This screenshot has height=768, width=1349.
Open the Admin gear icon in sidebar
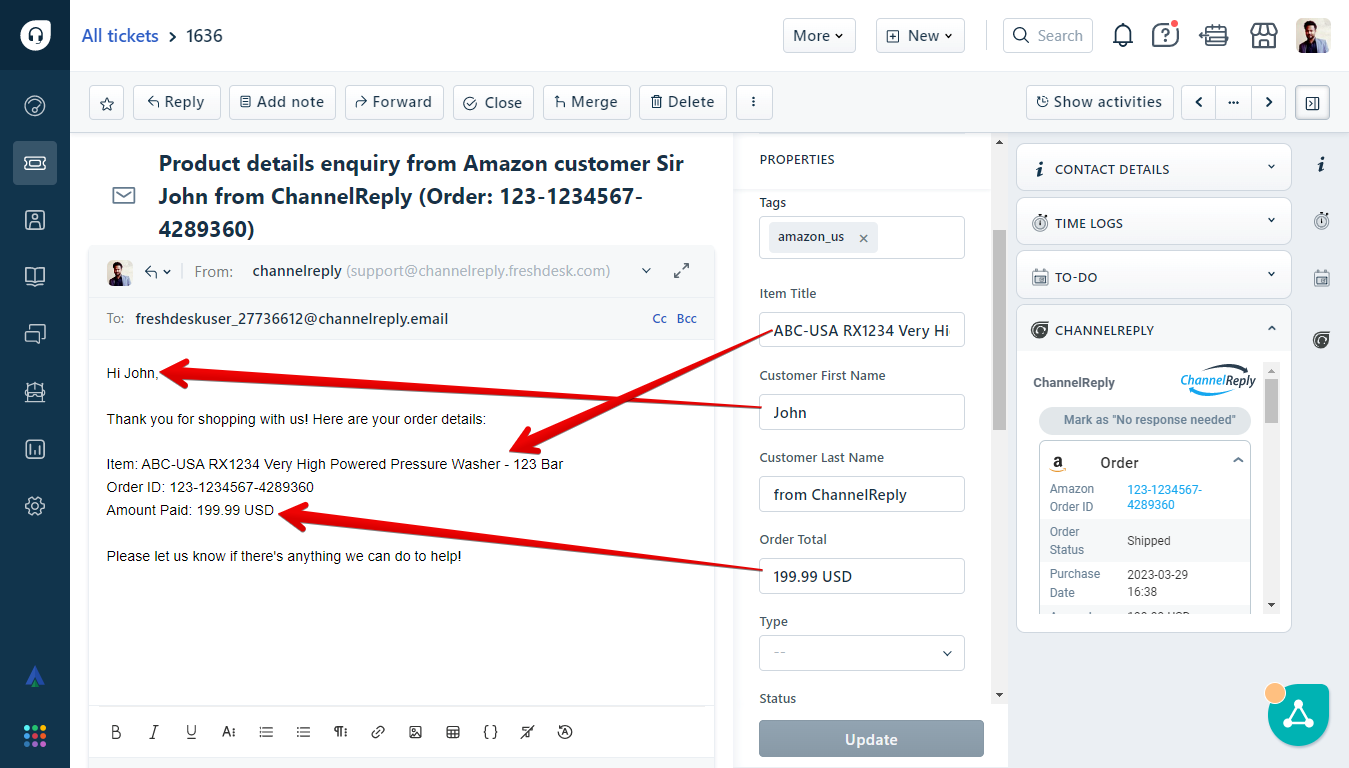(x=35, y=506)
